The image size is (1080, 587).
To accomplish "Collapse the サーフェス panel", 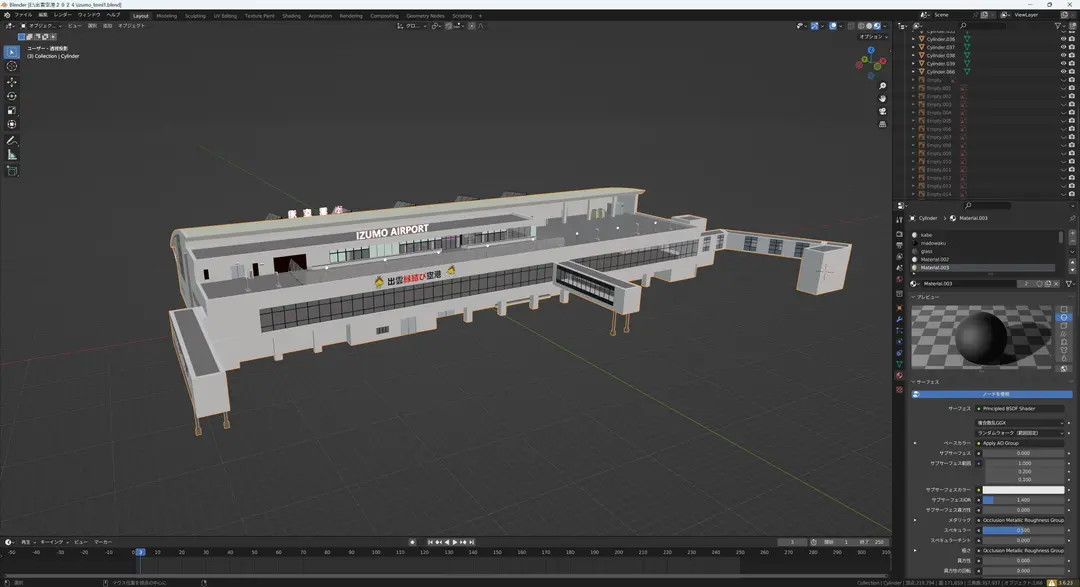I will pyautogui.click(x=914, y=382).
